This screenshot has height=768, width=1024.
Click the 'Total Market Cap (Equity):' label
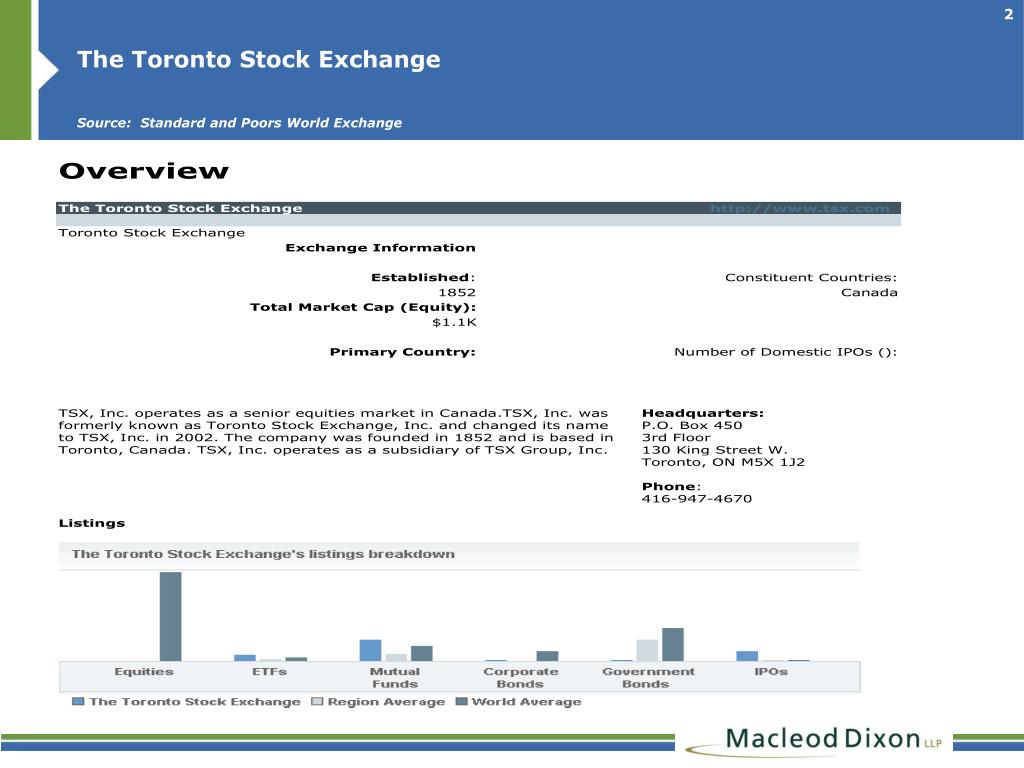click(x=362, y=307)
